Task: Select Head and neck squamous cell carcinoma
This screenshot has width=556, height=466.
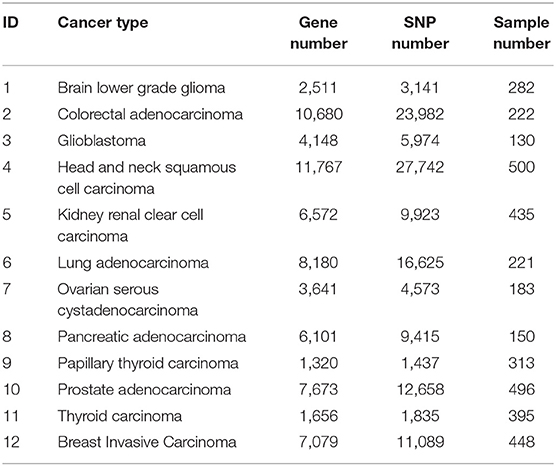Action: click(147, 178)
